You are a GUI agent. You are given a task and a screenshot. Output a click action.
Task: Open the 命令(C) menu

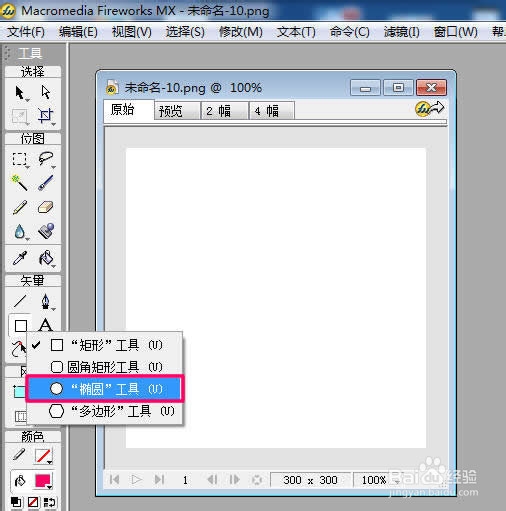pyautogui.click(x=350, y=32)
